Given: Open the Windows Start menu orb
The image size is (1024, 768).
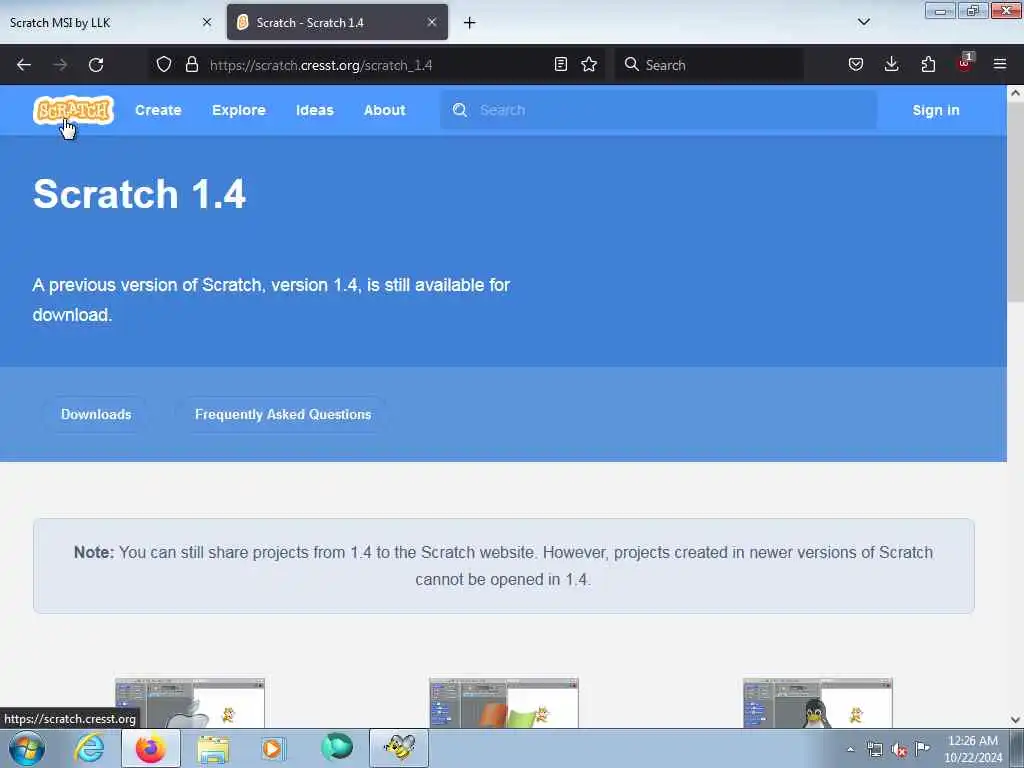Looking at the screenshot, I should [27, 748].
